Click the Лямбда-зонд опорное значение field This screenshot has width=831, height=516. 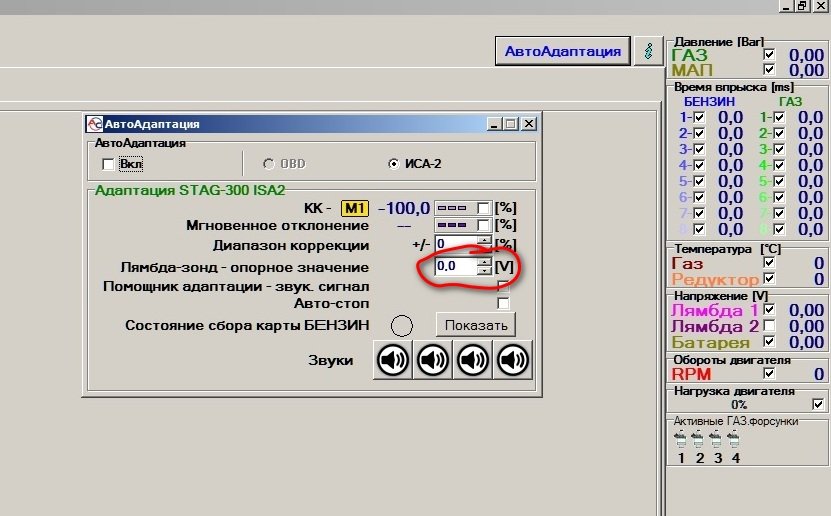point(456,266)
